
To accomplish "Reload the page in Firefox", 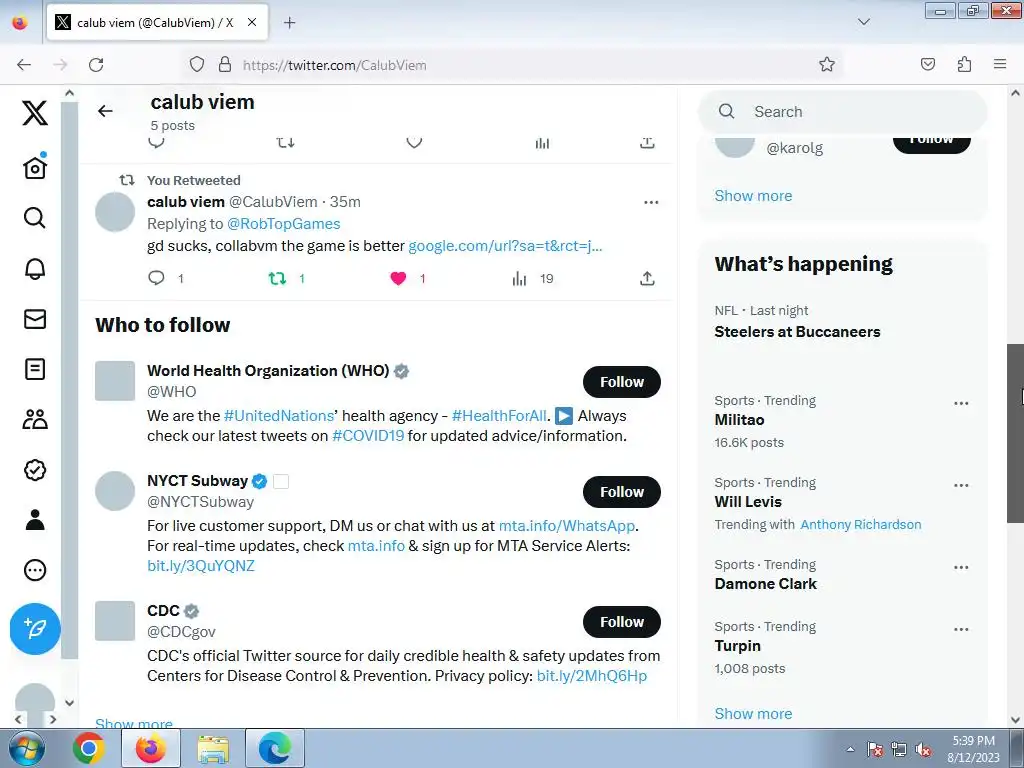I will (96, 65).
